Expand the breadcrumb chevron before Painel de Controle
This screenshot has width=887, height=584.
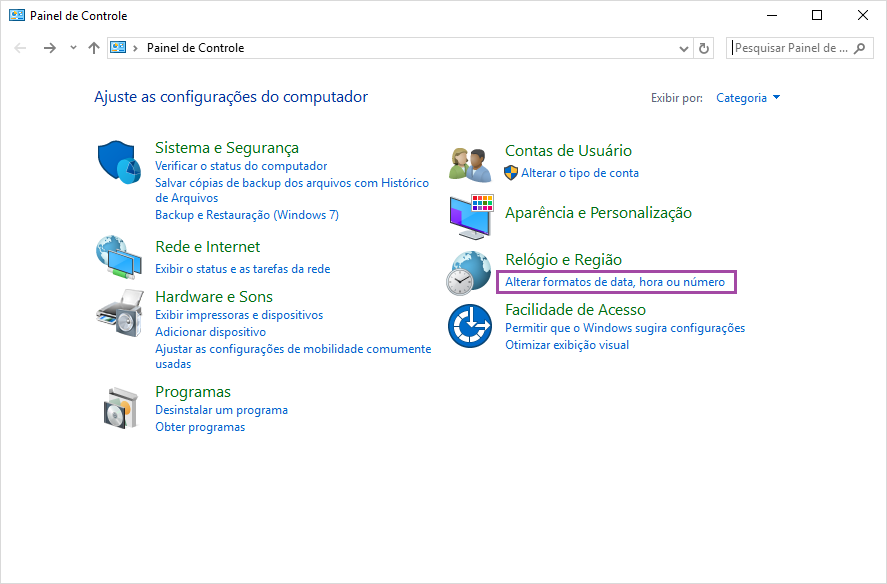[135, 48]
